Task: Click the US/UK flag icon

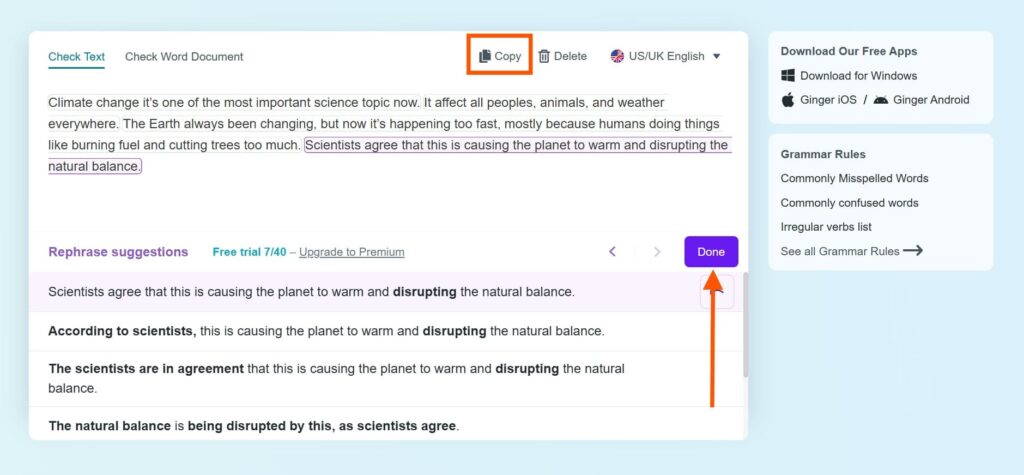Action: point(617,56)
